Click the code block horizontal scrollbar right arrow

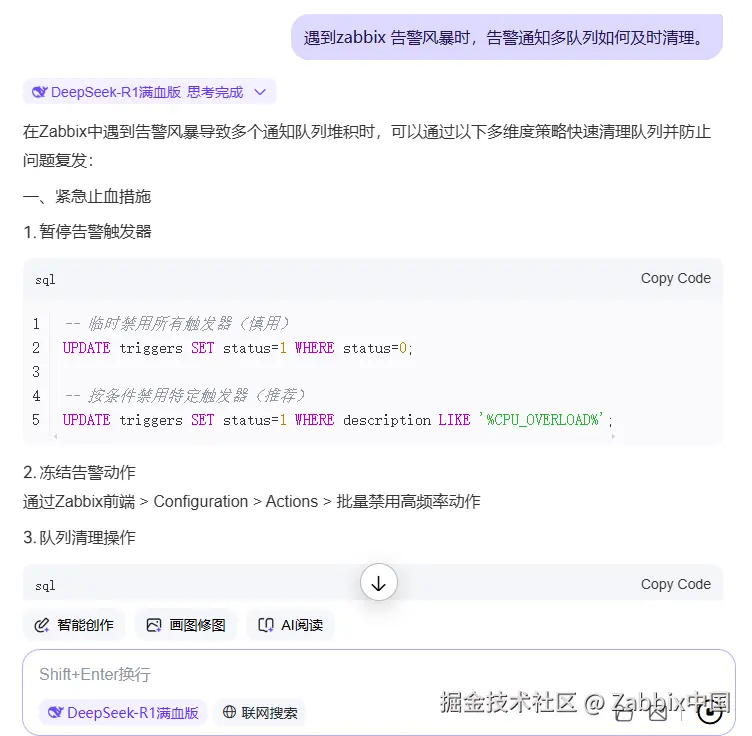613,436
